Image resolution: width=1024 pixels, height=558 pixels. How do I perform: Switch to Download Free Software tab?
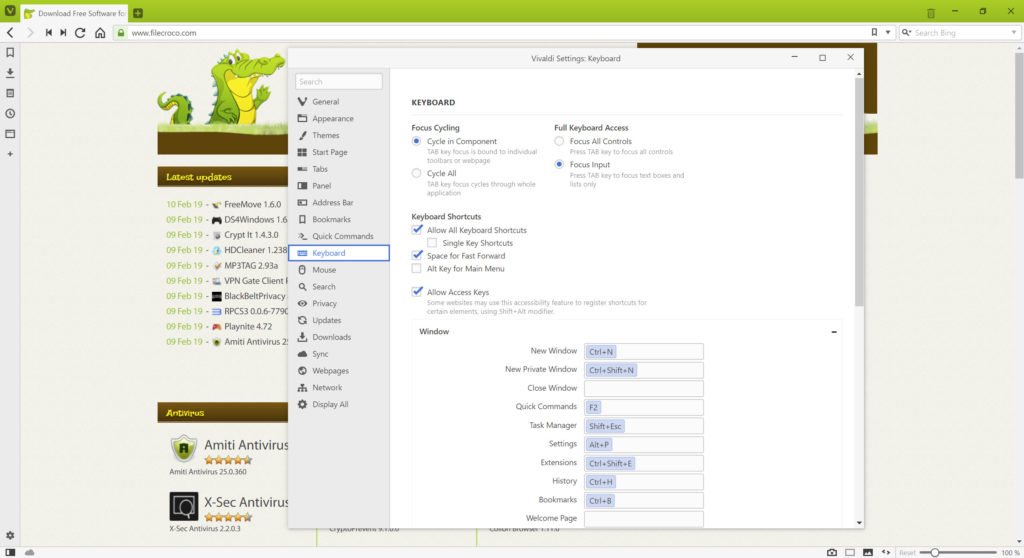74,13
